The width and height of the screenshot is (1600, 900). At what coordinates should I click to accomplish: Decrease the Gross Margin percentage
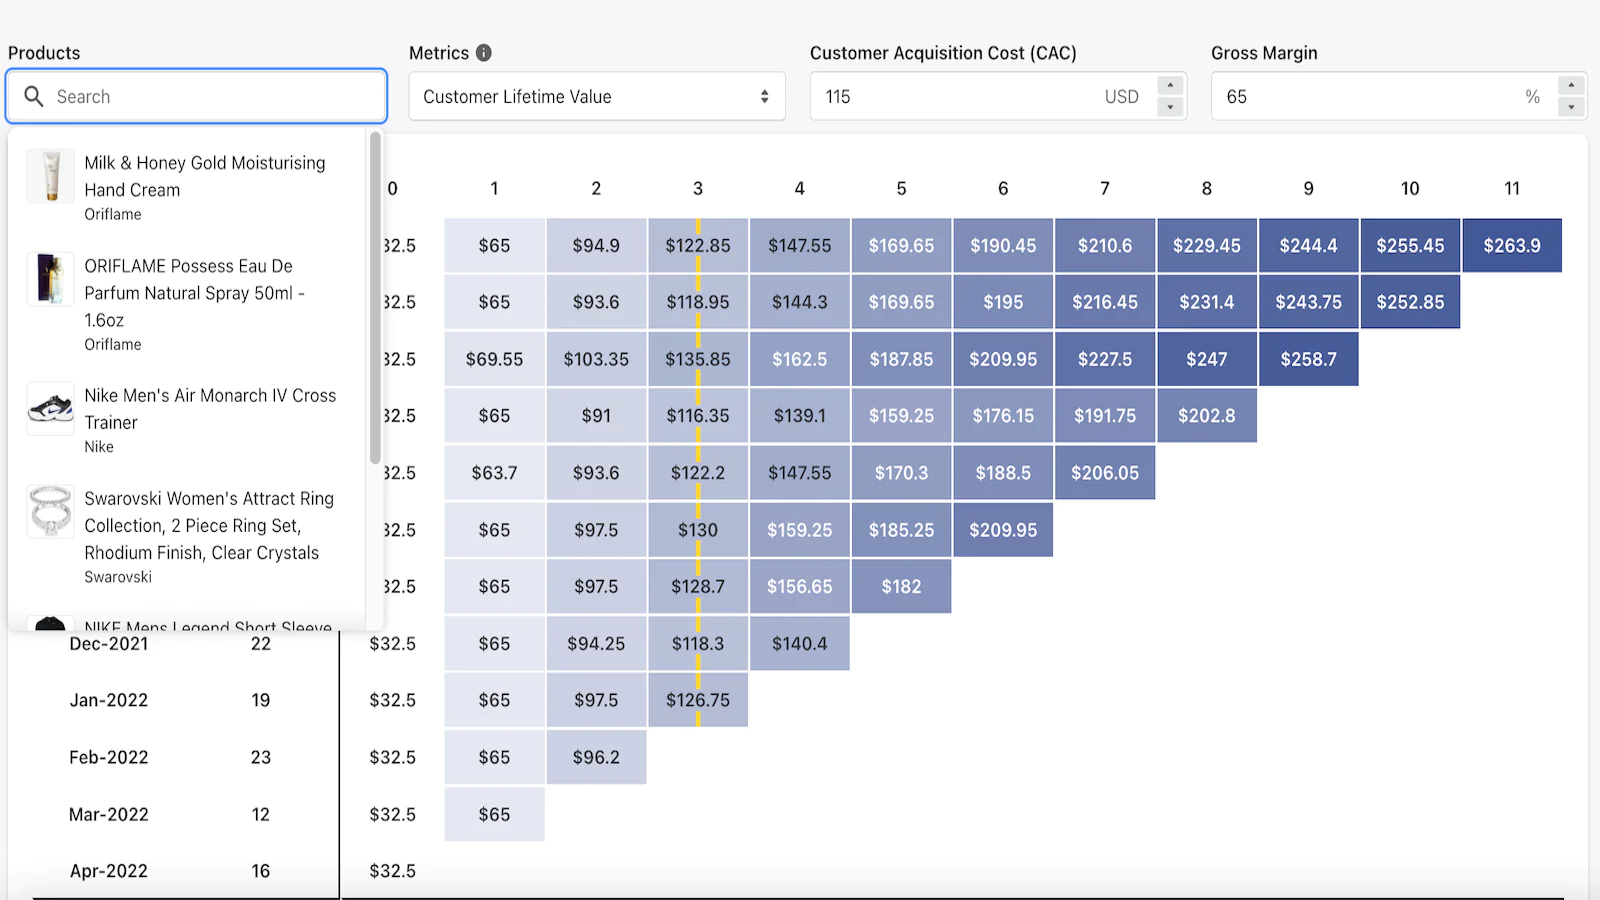tap(1571, 107)
